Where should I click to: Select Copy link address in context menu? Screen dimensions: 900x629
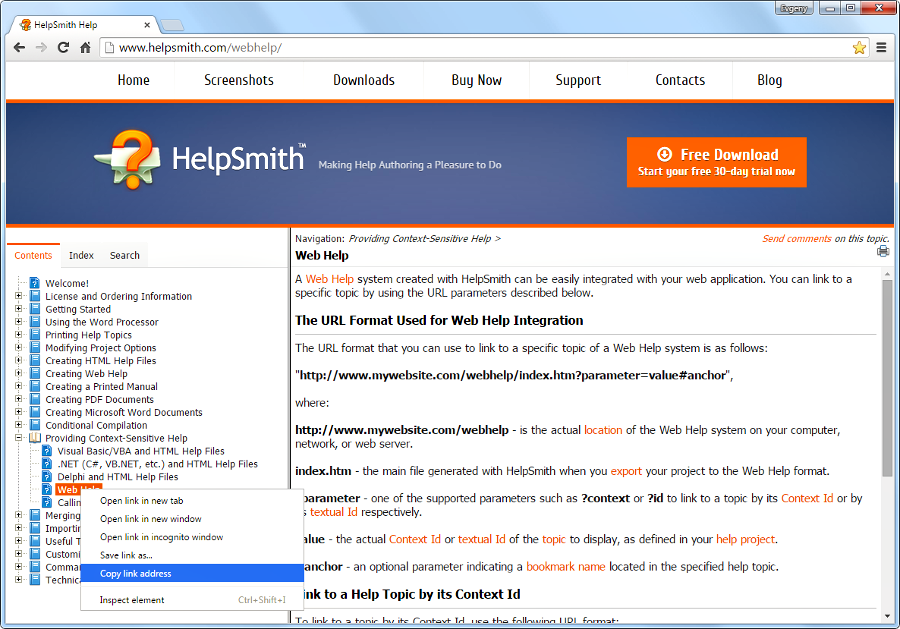pyautogui.click(x=192, y=573)
